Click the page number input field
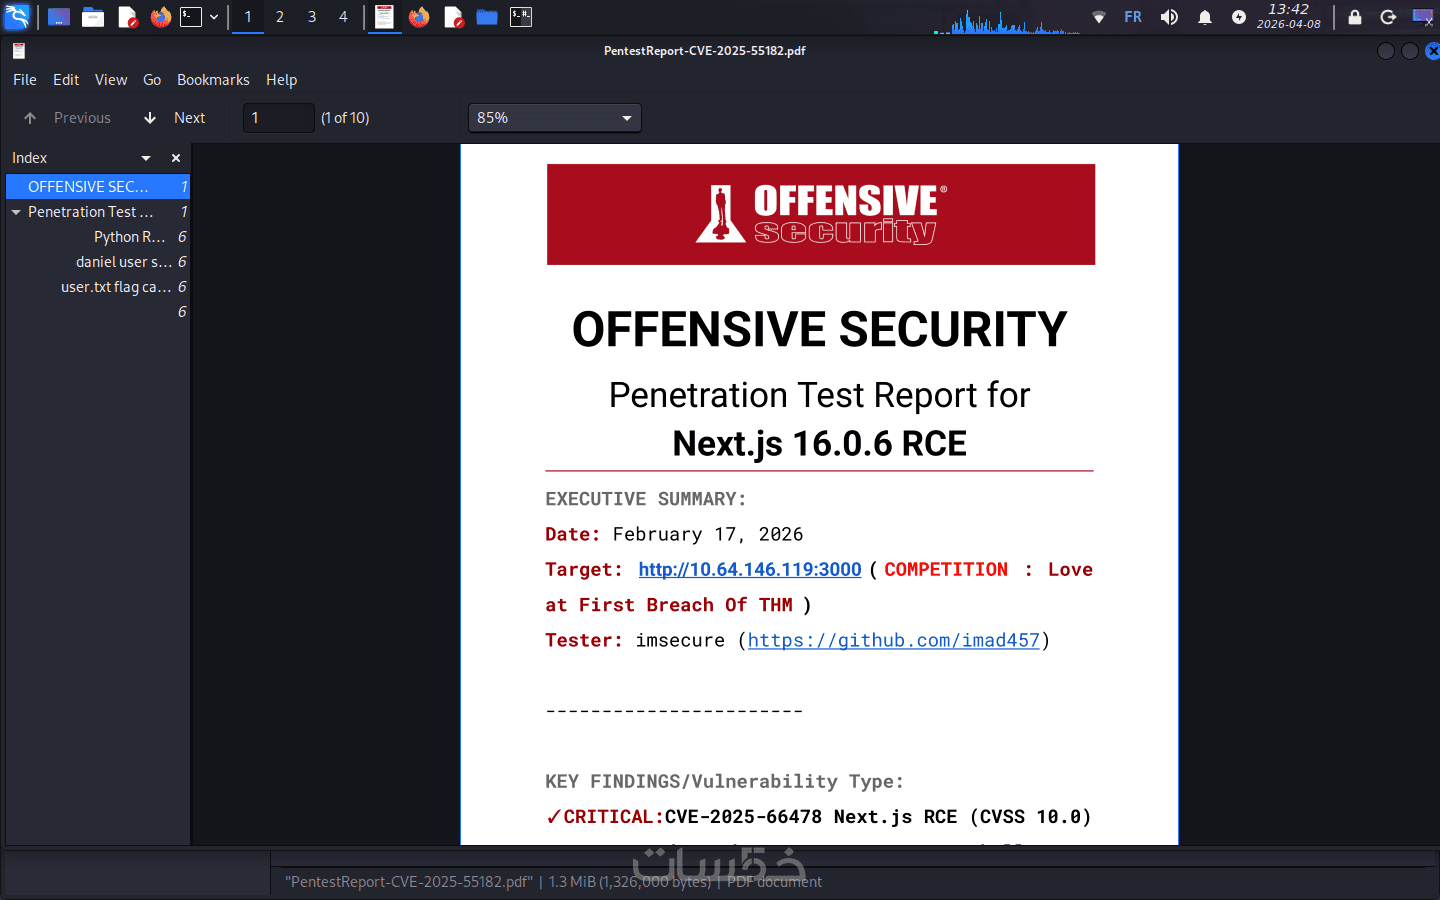The width and height of the screenshot is (1440, 900). click(279, 118)
